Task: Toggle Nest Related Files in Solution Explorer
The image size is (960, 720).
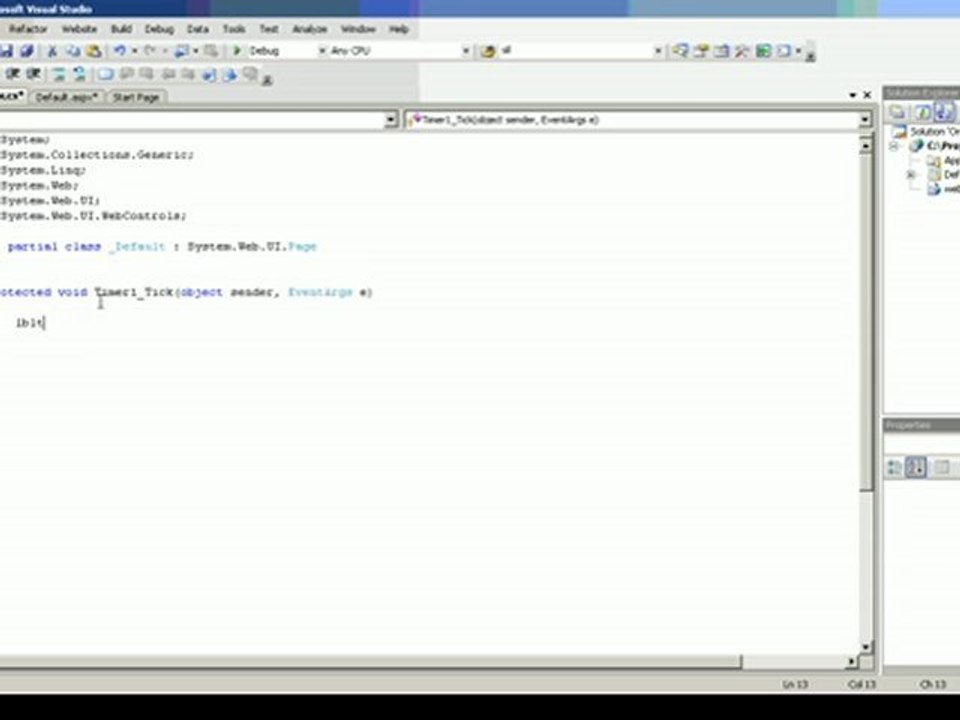Action: coord(943,112)
